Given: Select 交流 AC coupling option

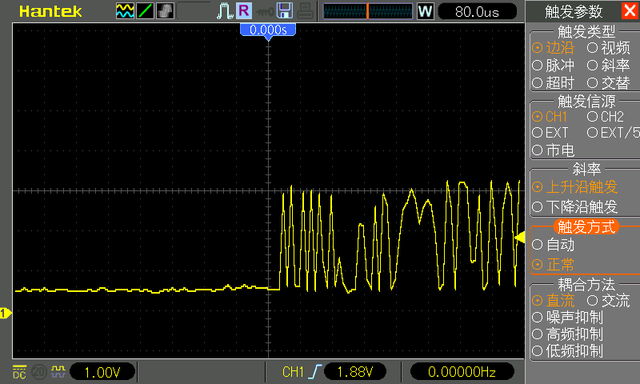Looking at the screenshot, I should click(609, 301).
